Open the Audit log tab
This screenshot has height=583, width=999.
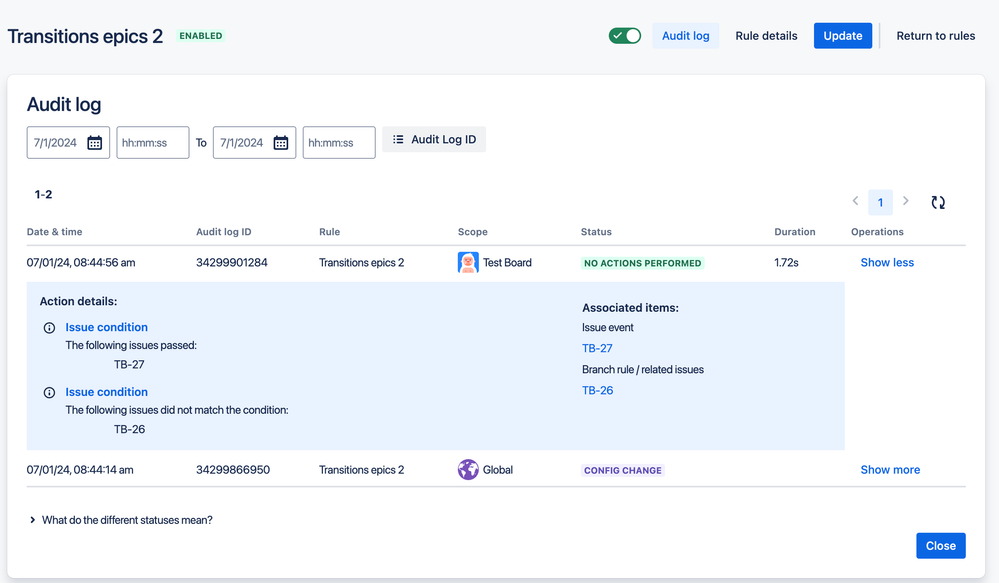tap(686, 36)
